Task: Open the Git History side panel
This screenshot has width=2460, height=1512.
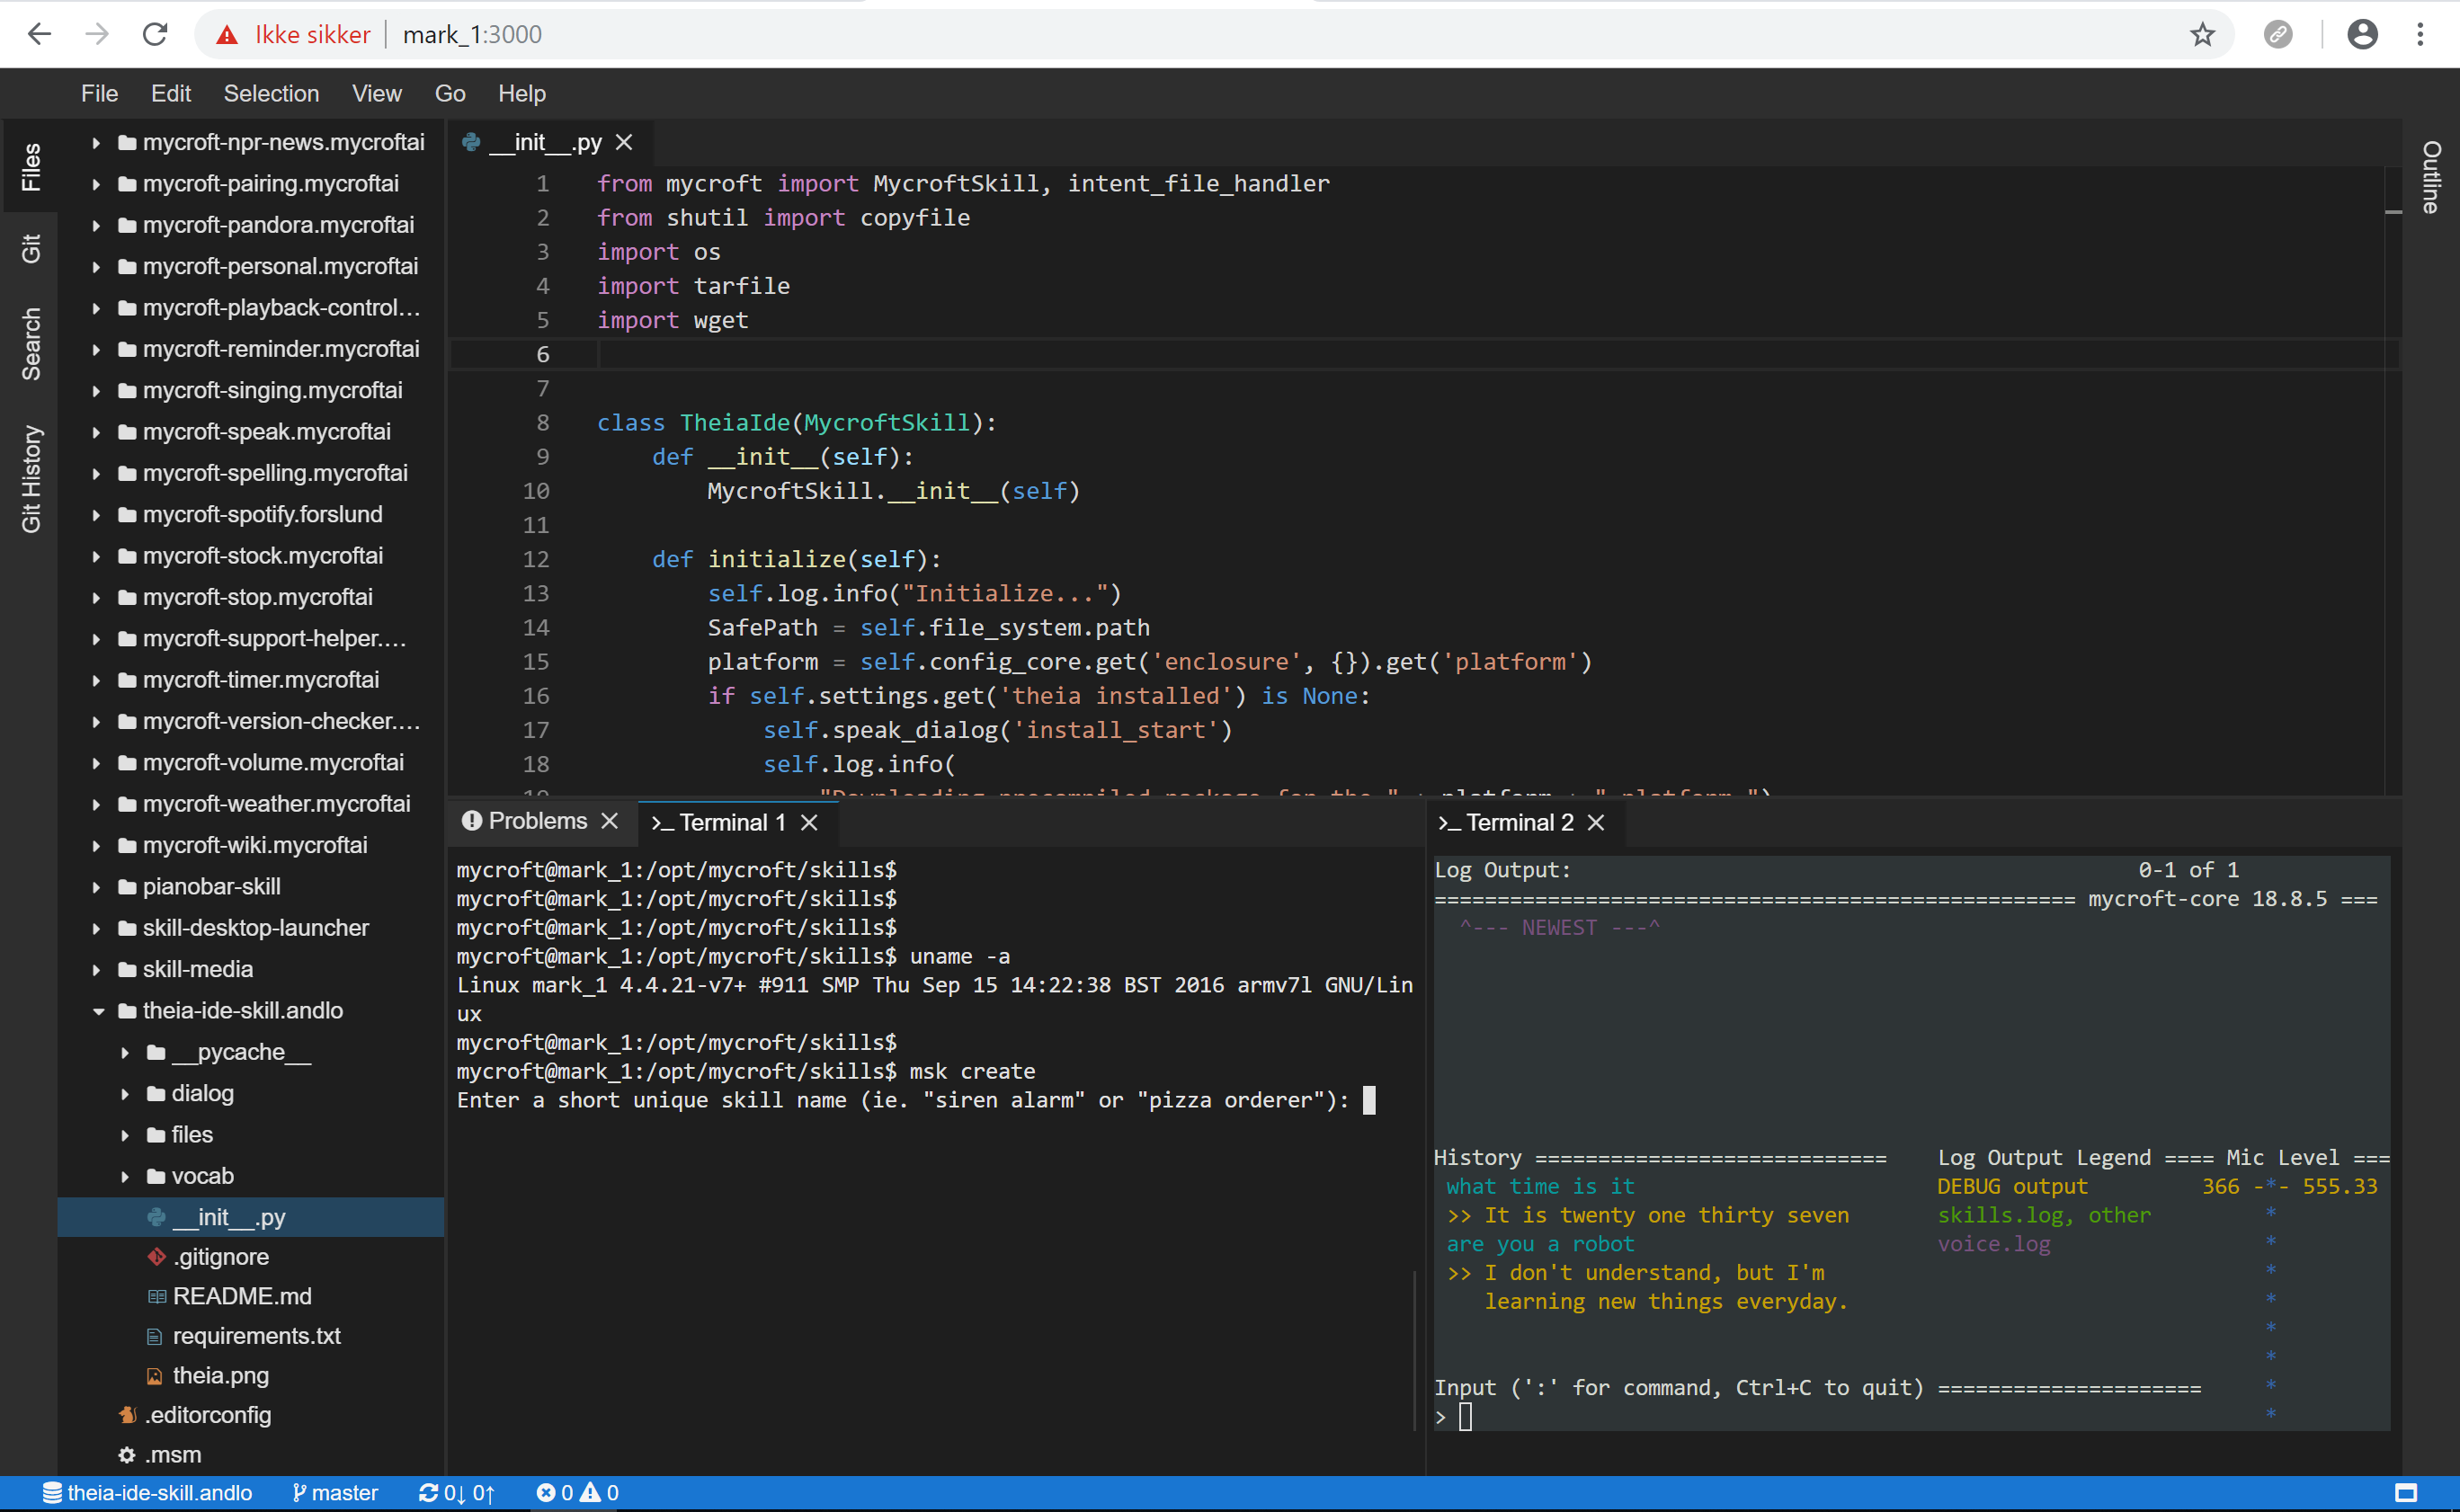Action: [x=31, y=478]
